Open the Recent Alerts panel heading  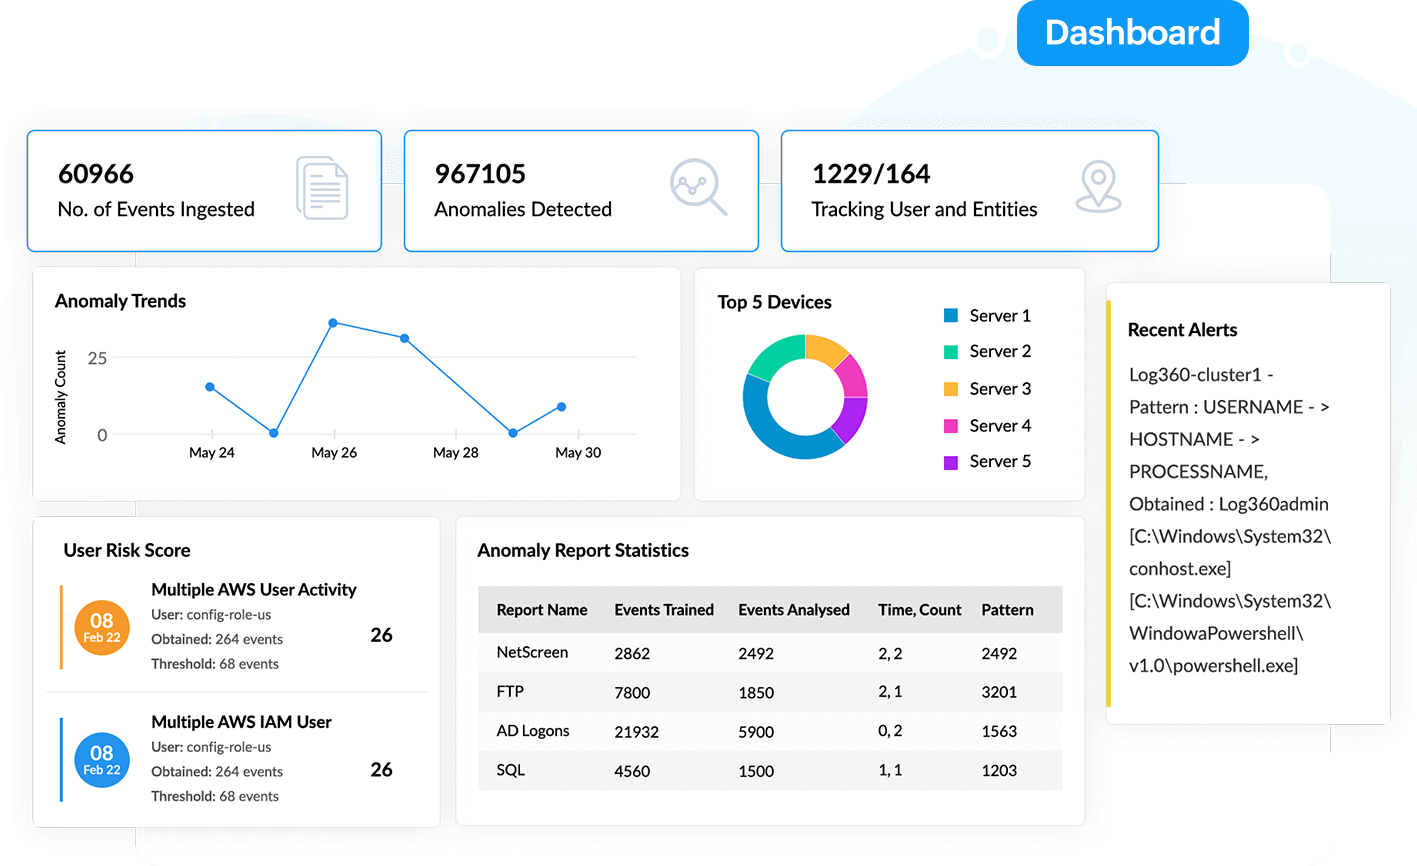pyautogui.click(x=1183, y=330)
